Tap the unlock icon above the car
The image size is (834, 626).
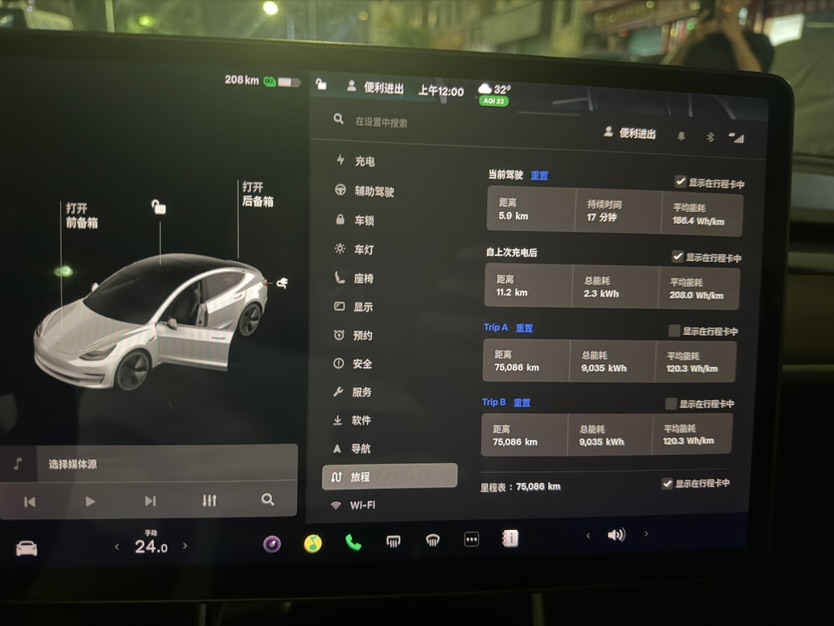tap(159, 206)
